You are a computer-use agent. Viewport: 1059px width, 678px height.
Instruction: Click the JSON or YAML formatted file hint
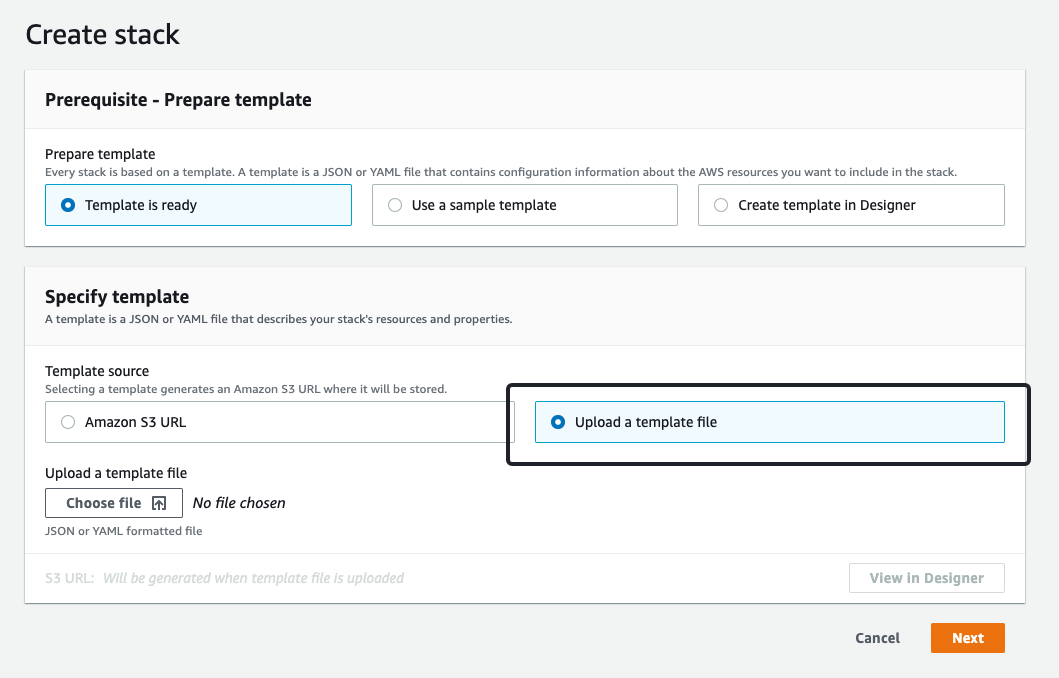click(x=124, y=531)
